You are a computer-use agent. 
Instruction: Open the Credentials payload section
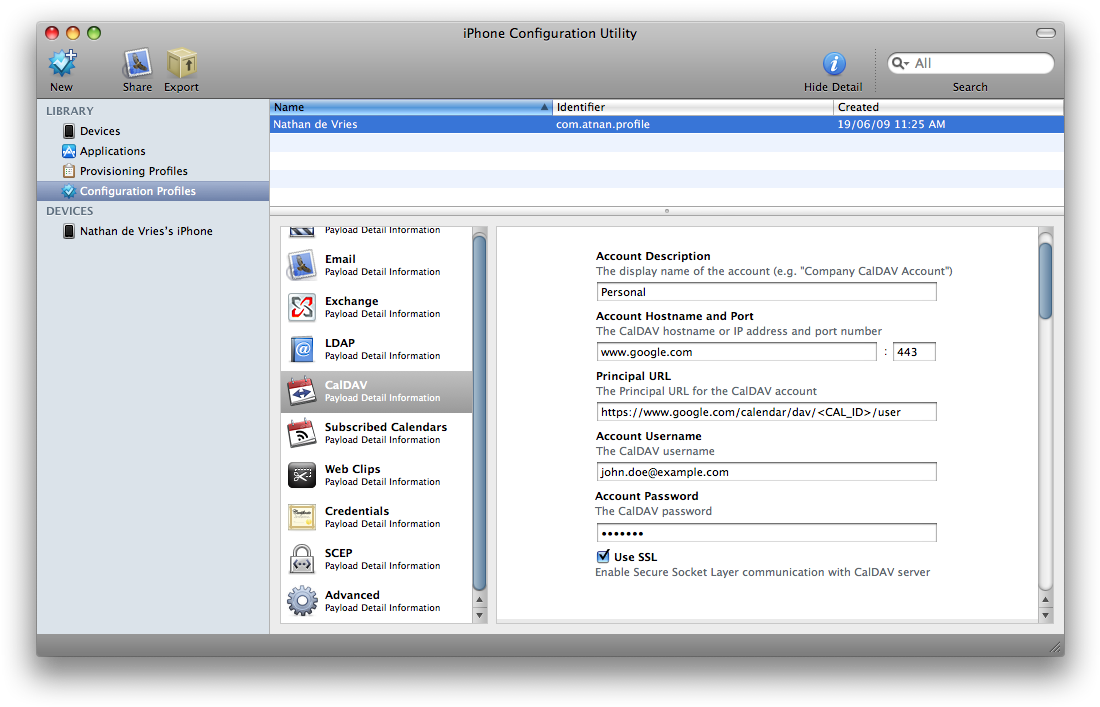377,518
